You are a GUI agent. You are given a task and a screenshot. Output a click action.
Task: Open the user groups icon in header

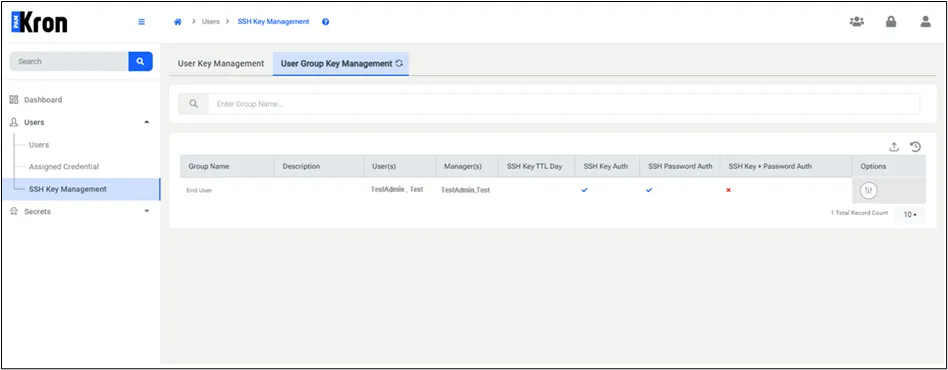(x=857, y=22)
